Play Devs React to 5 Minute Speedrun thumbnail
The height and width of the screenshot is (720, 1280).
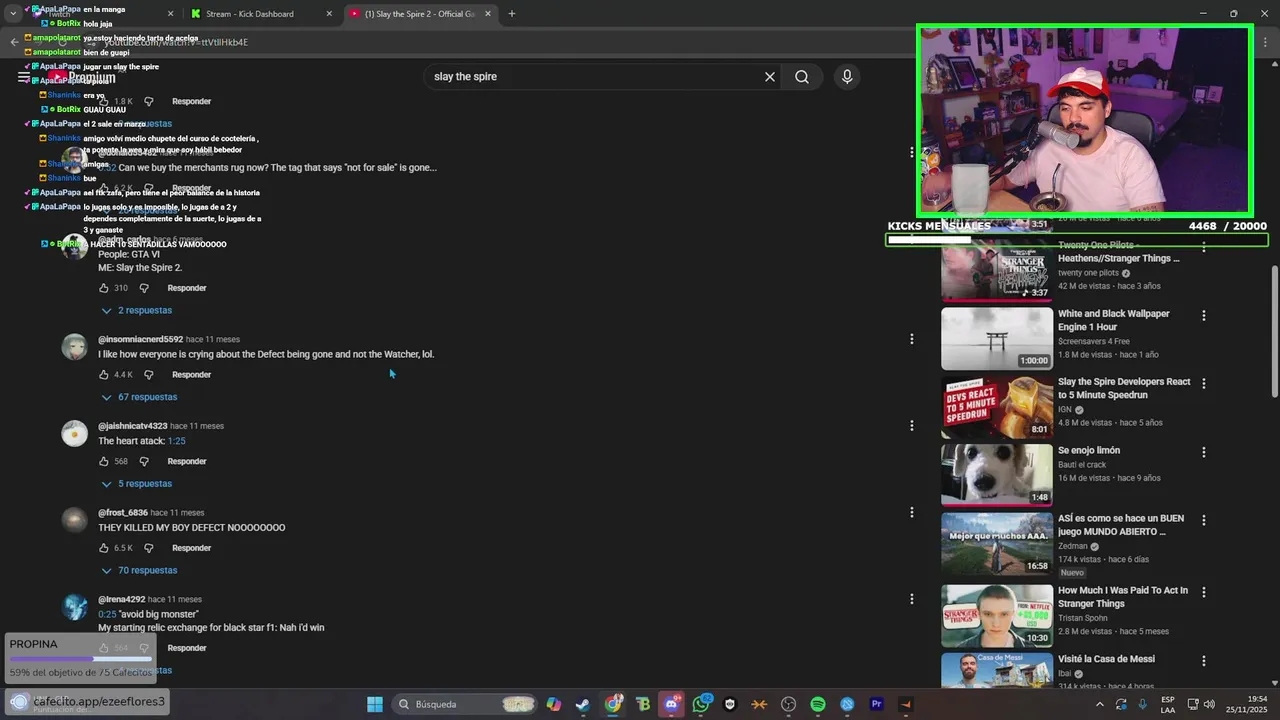[x=997, y=407]
